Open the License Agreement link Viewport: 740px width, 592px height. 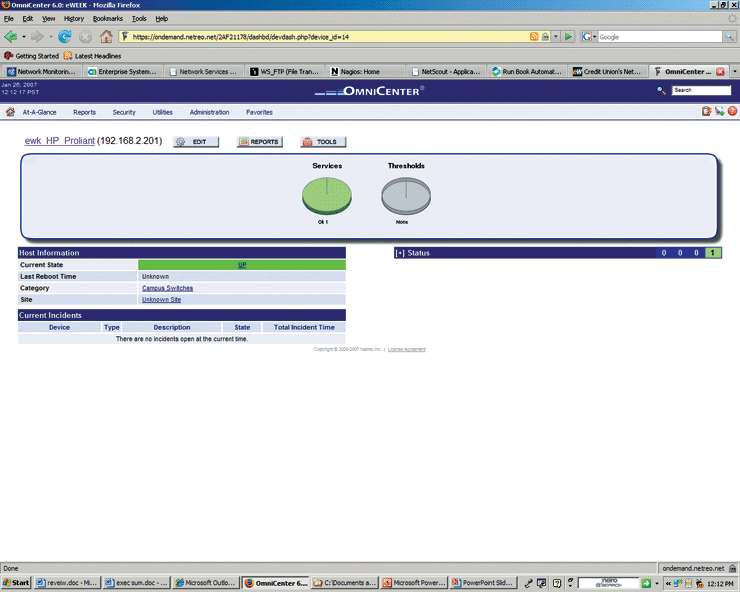[x=406, y=349]
